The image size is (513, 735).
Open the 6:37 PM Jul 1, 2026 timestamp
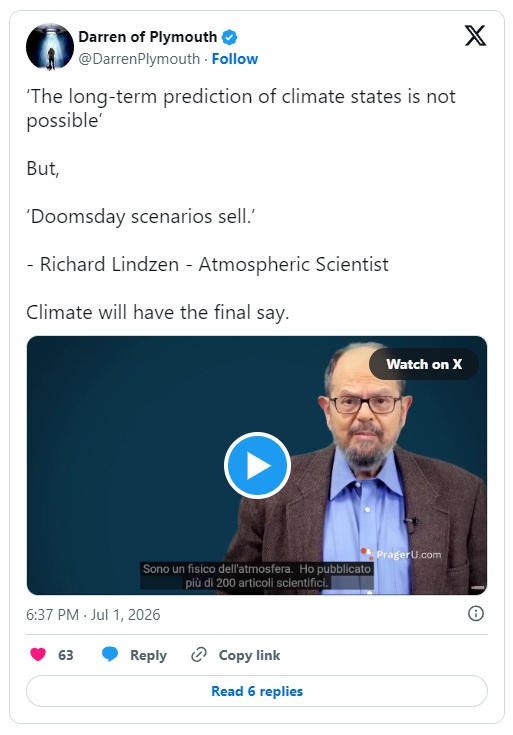93,615
